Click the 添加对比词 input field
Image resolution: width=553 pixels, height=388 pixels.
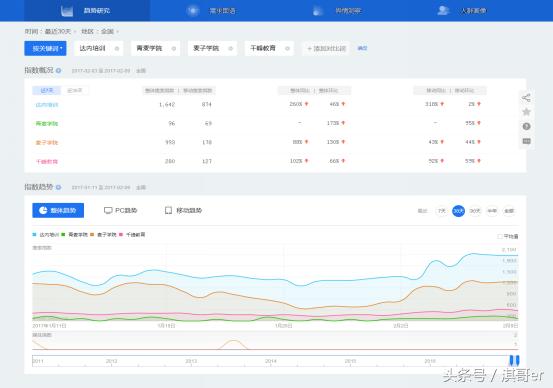(326, 48)
